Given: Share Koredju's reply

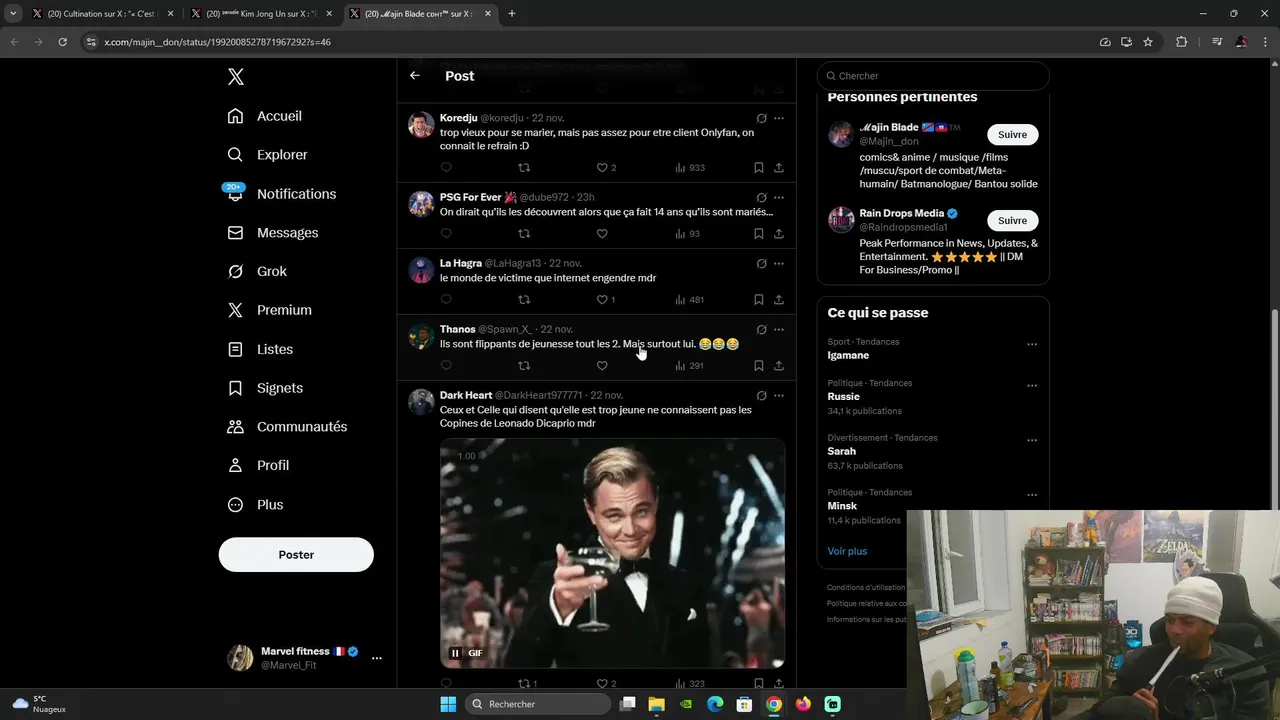Looking at the screenshot, I should pyautogui.click(x=779, y=168).
